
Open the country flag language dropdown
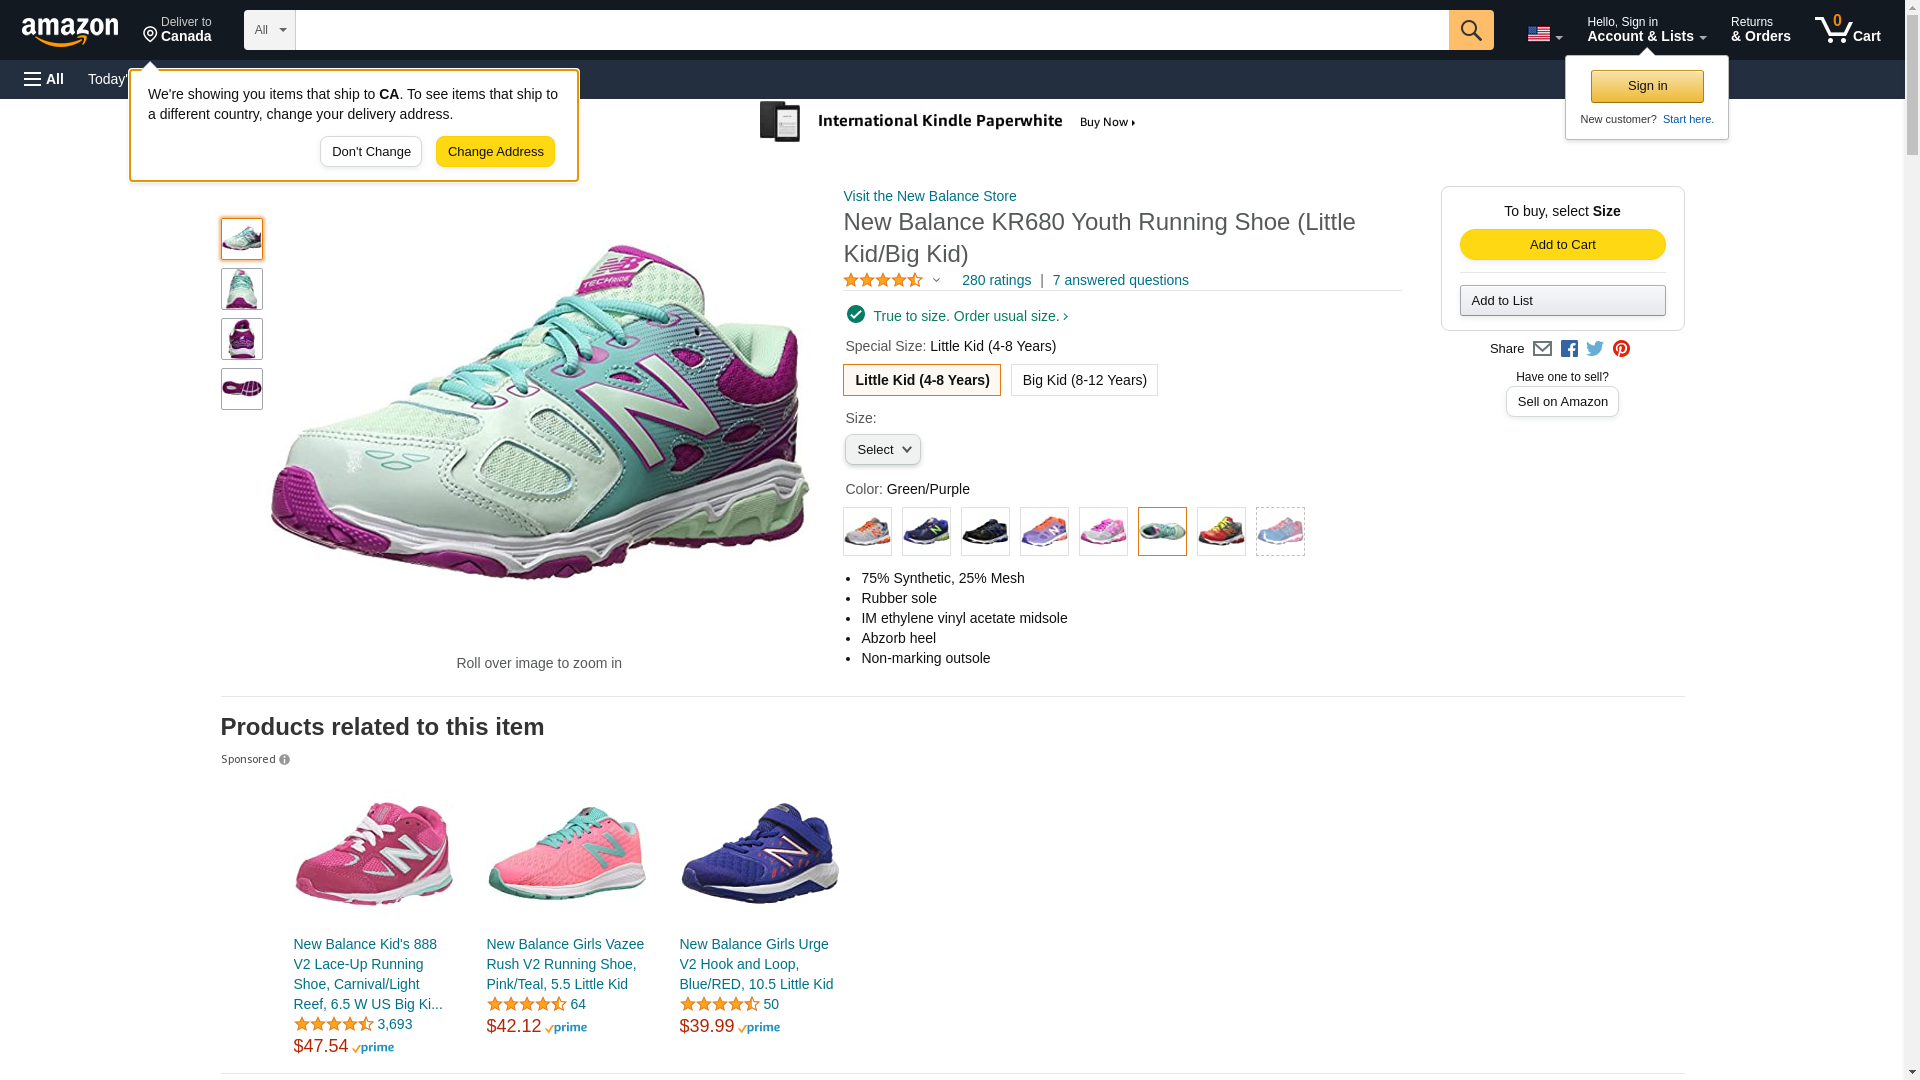pyautogui.click(x=1544, y=35)
